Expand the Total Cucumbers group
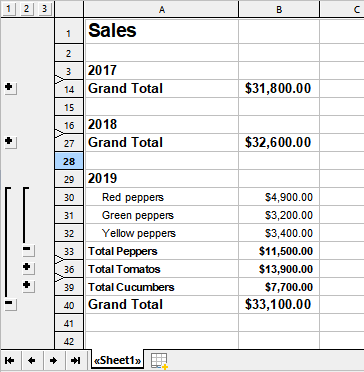The image size is (364, 372). tap(28, 286)
